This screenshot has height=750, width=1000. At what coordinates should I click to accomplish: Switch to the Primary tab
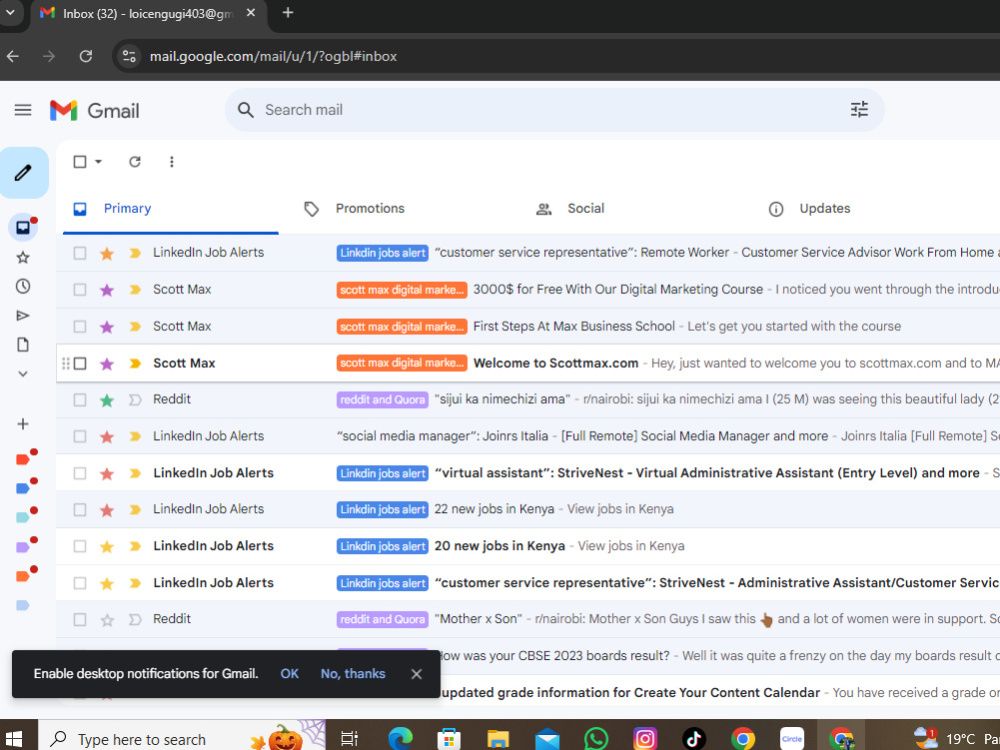point(171,209)
